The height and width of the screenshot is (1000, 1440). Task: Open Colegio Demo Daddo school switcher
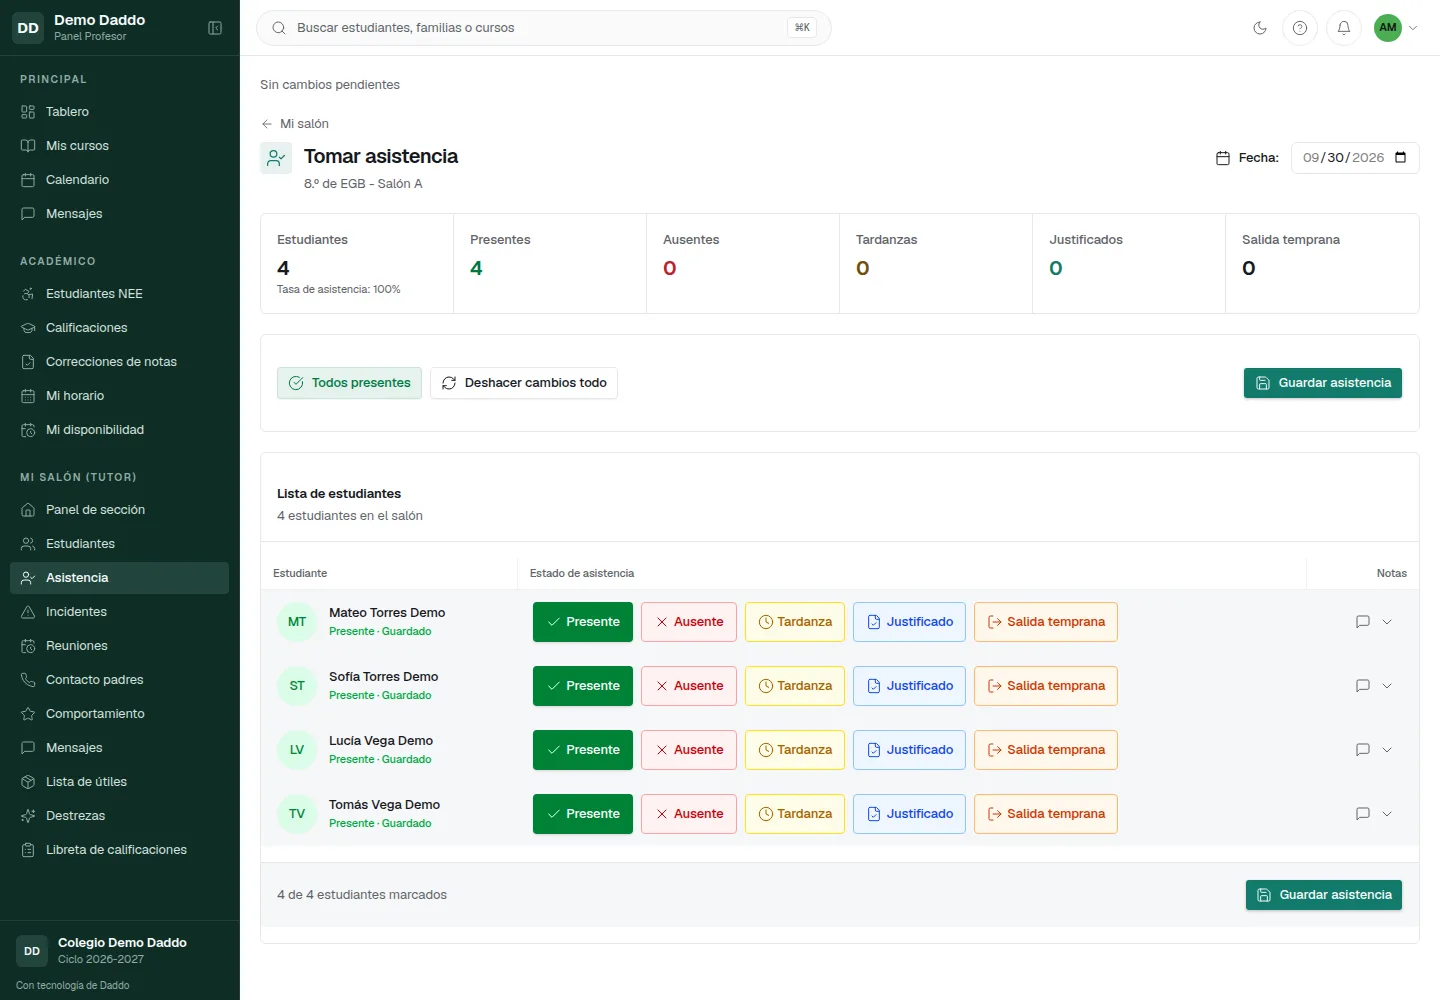[120, 951]
